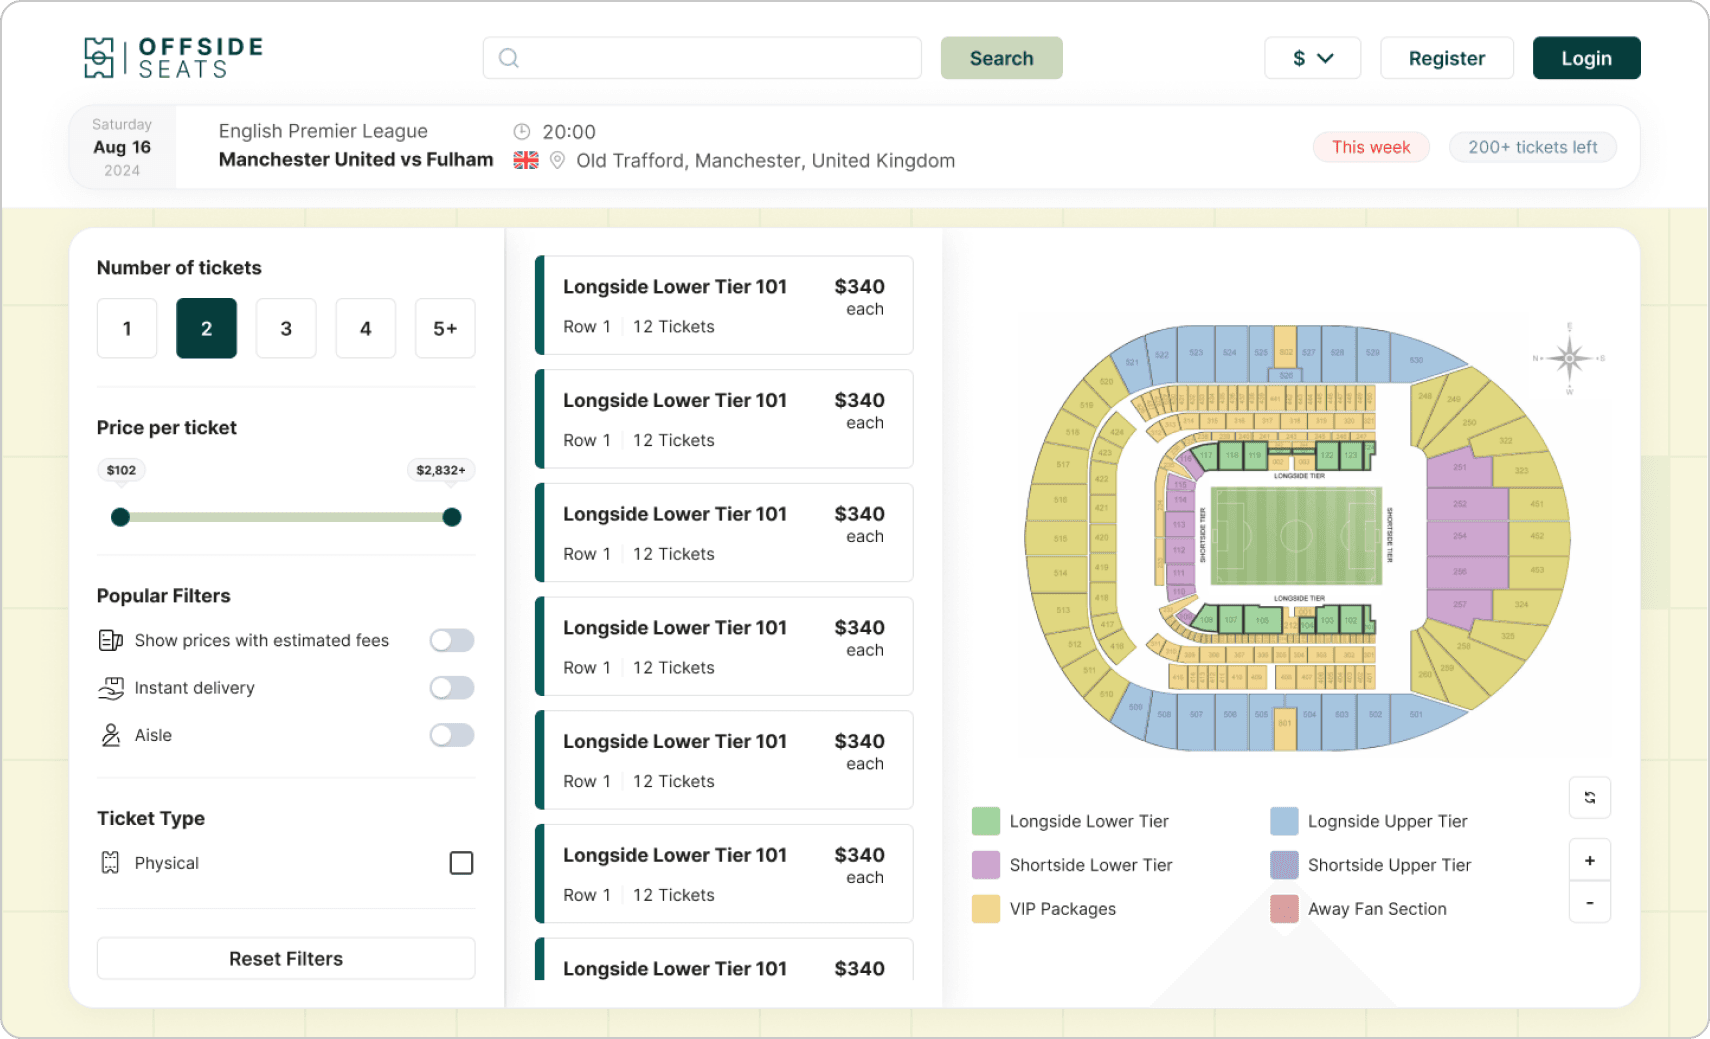Image resolution: width=1710 pixels, height=1039 pixels.
Task: Check the Physical ticket type box
Action: pyautogui.click(x=461, y=863)
